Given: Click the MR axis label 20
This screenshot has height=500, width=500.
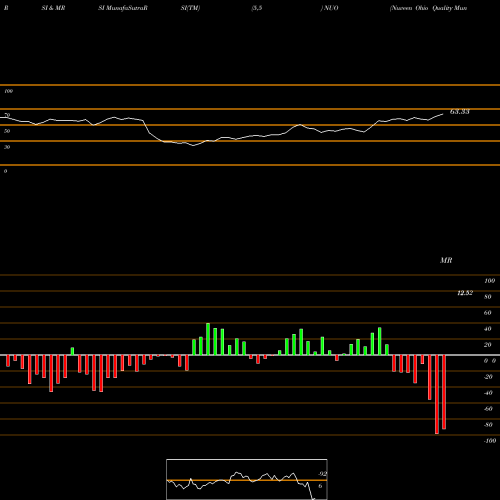Looking at the screenshot, I should (488, 345).
